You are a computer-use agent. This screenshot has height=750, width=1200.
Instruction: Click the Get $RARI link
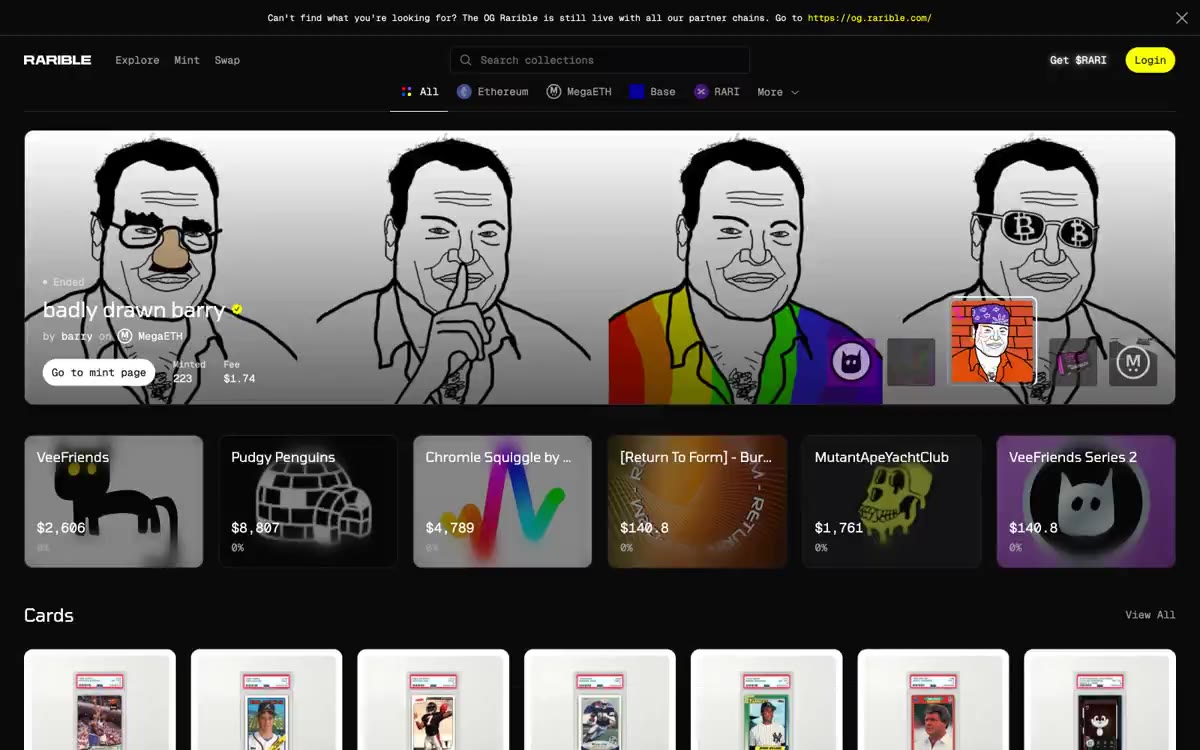pyautogui.click(x=1078, y=60)
